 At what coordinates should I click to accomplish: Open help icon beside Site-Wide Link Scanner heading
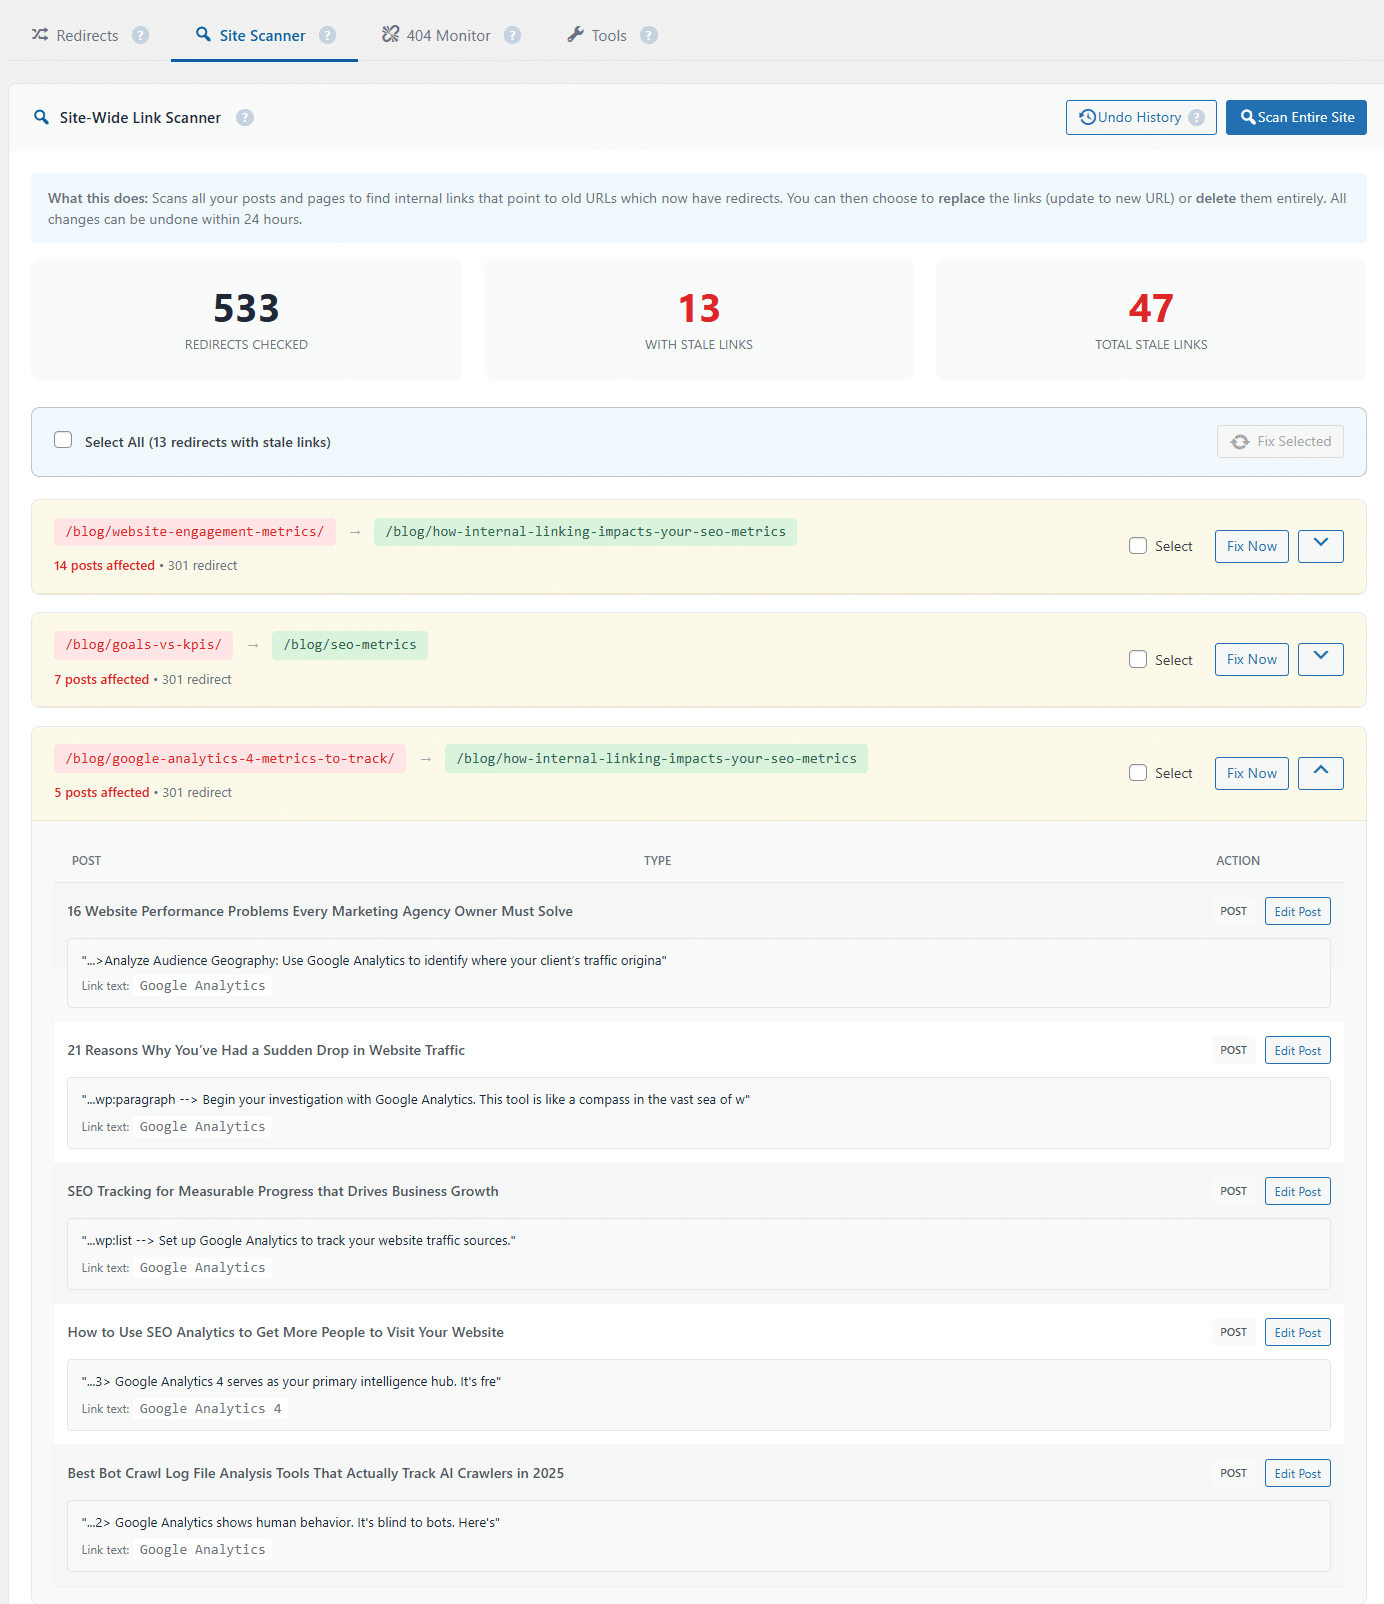(245, 117)
